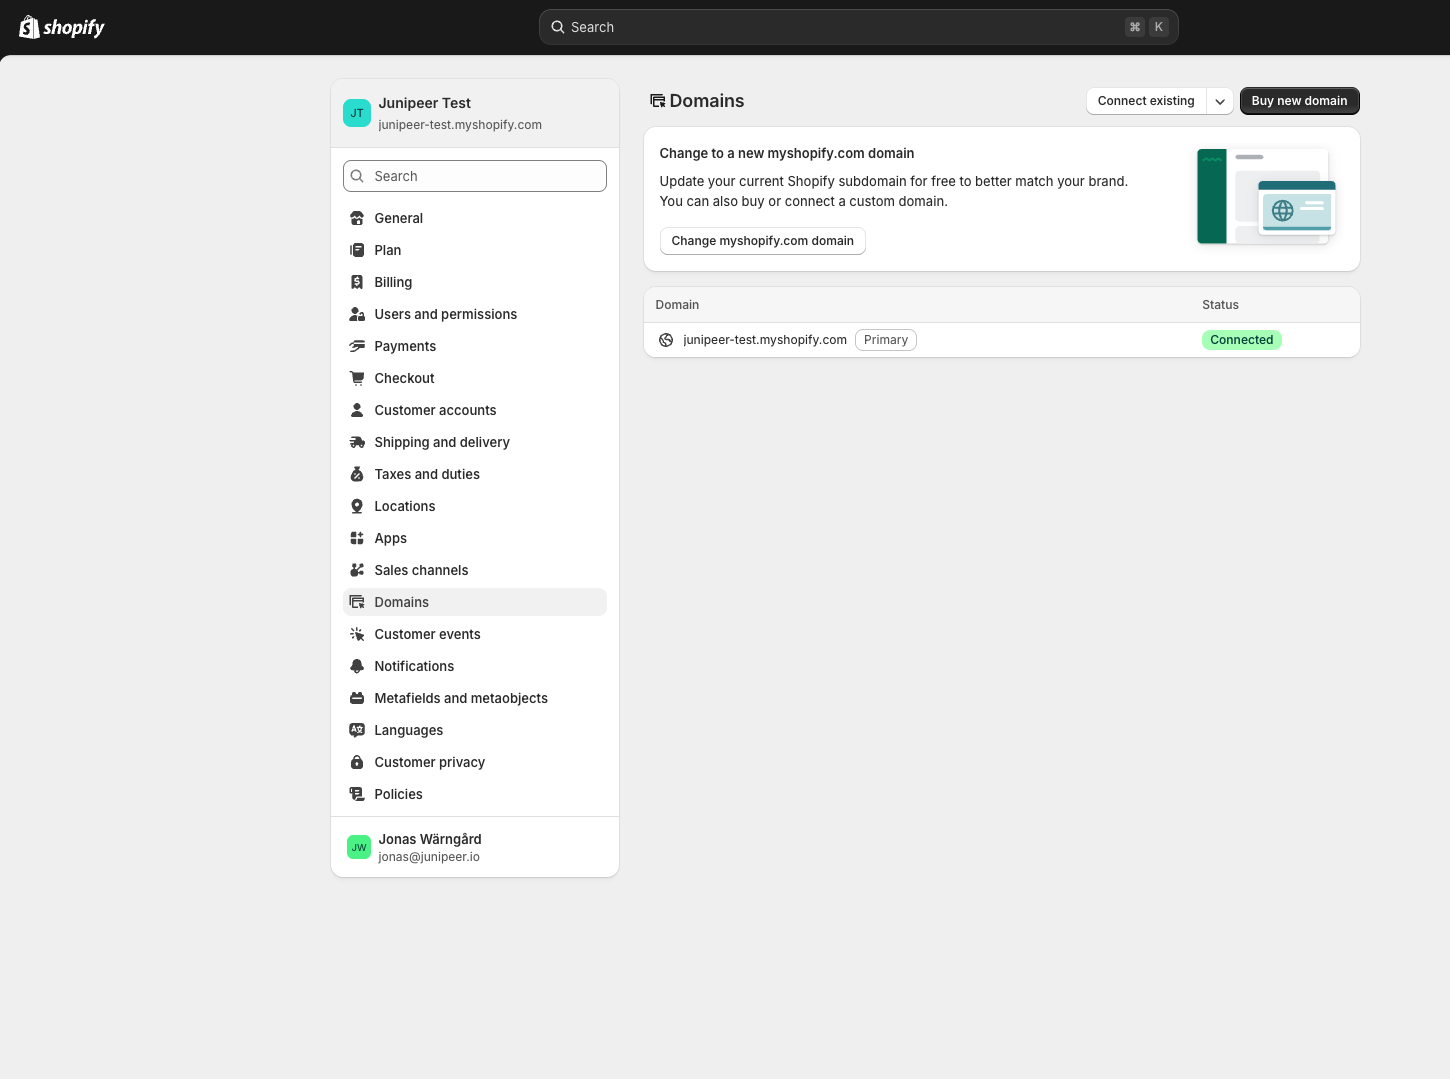Viewport: 1450px width, 1079px height.
Task: Click the Connected status badge
Action: point(1242,340)
